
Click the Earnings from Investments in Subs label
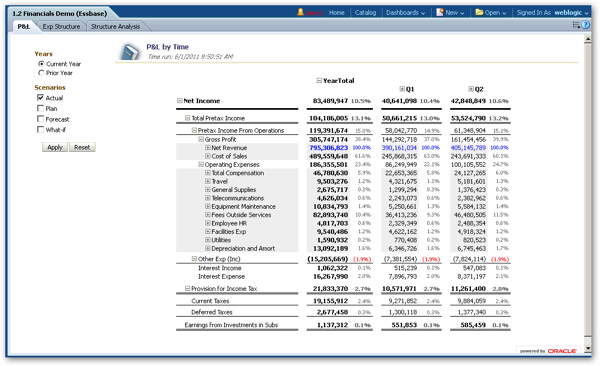[x=231, y=325]
